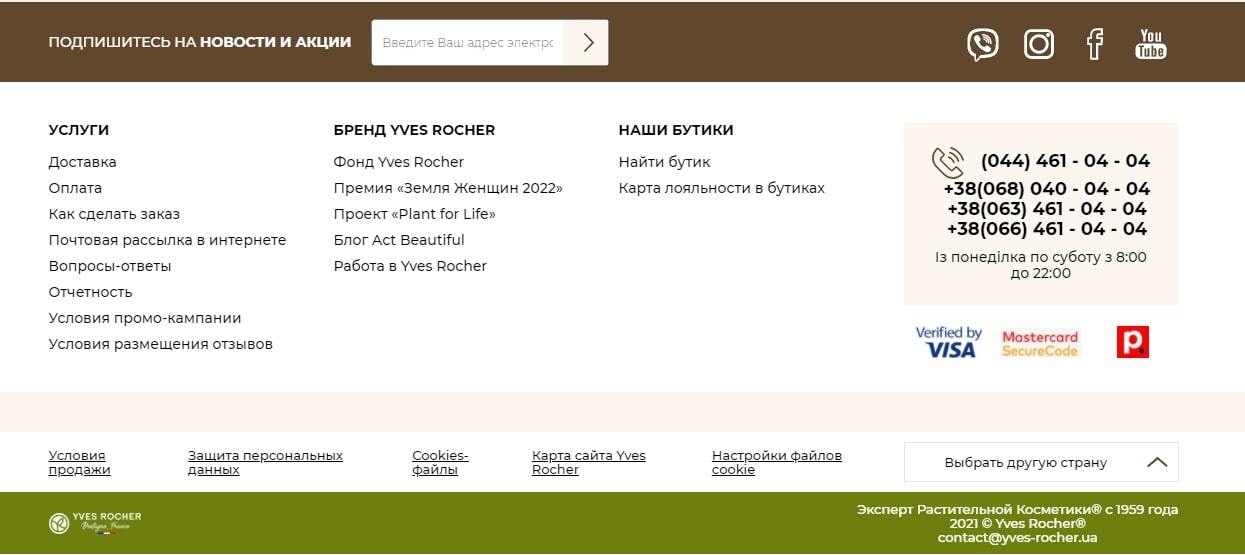Submit newsletter email with arrow button
1245x555 pixels.
tap(586, 42)
